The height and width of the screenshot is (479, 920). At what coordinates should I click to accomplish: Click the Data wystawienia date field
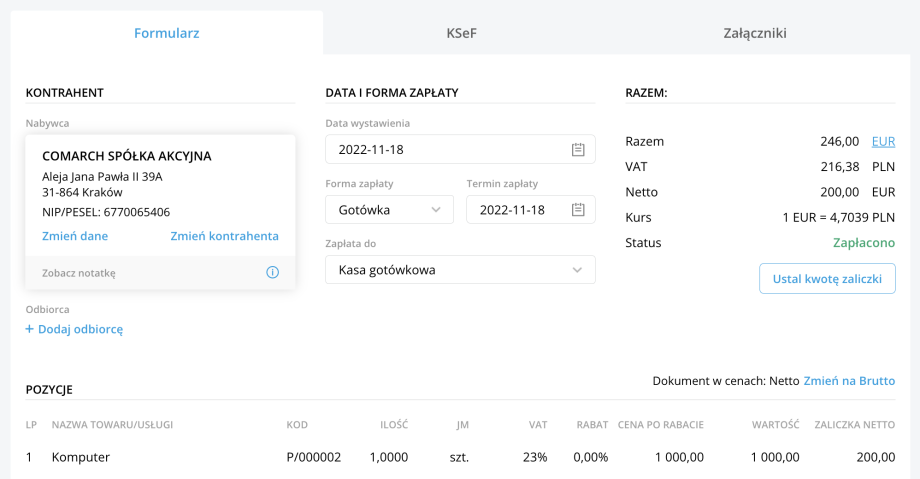click(x=445, y=150)
